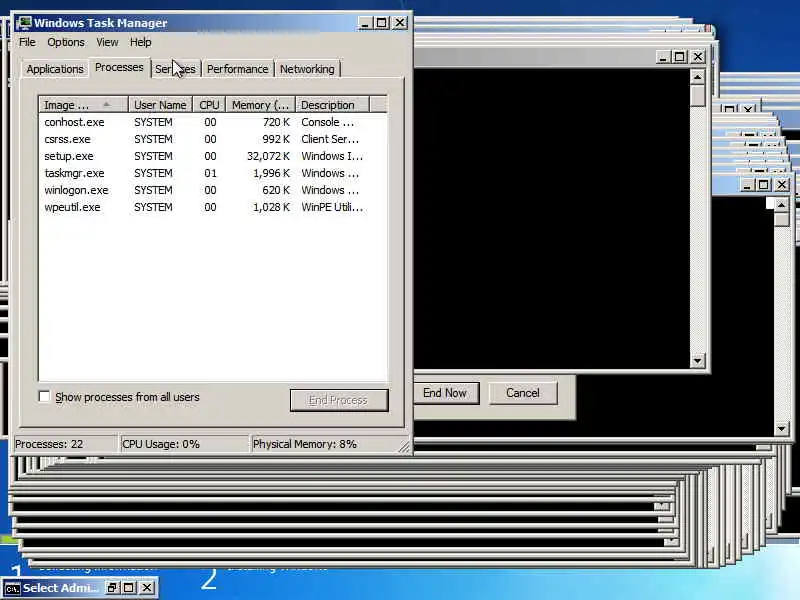The height and width of the screenshot is (600, 800).
Task: Click the 32,072 K memory value
Action: (268, 156)
